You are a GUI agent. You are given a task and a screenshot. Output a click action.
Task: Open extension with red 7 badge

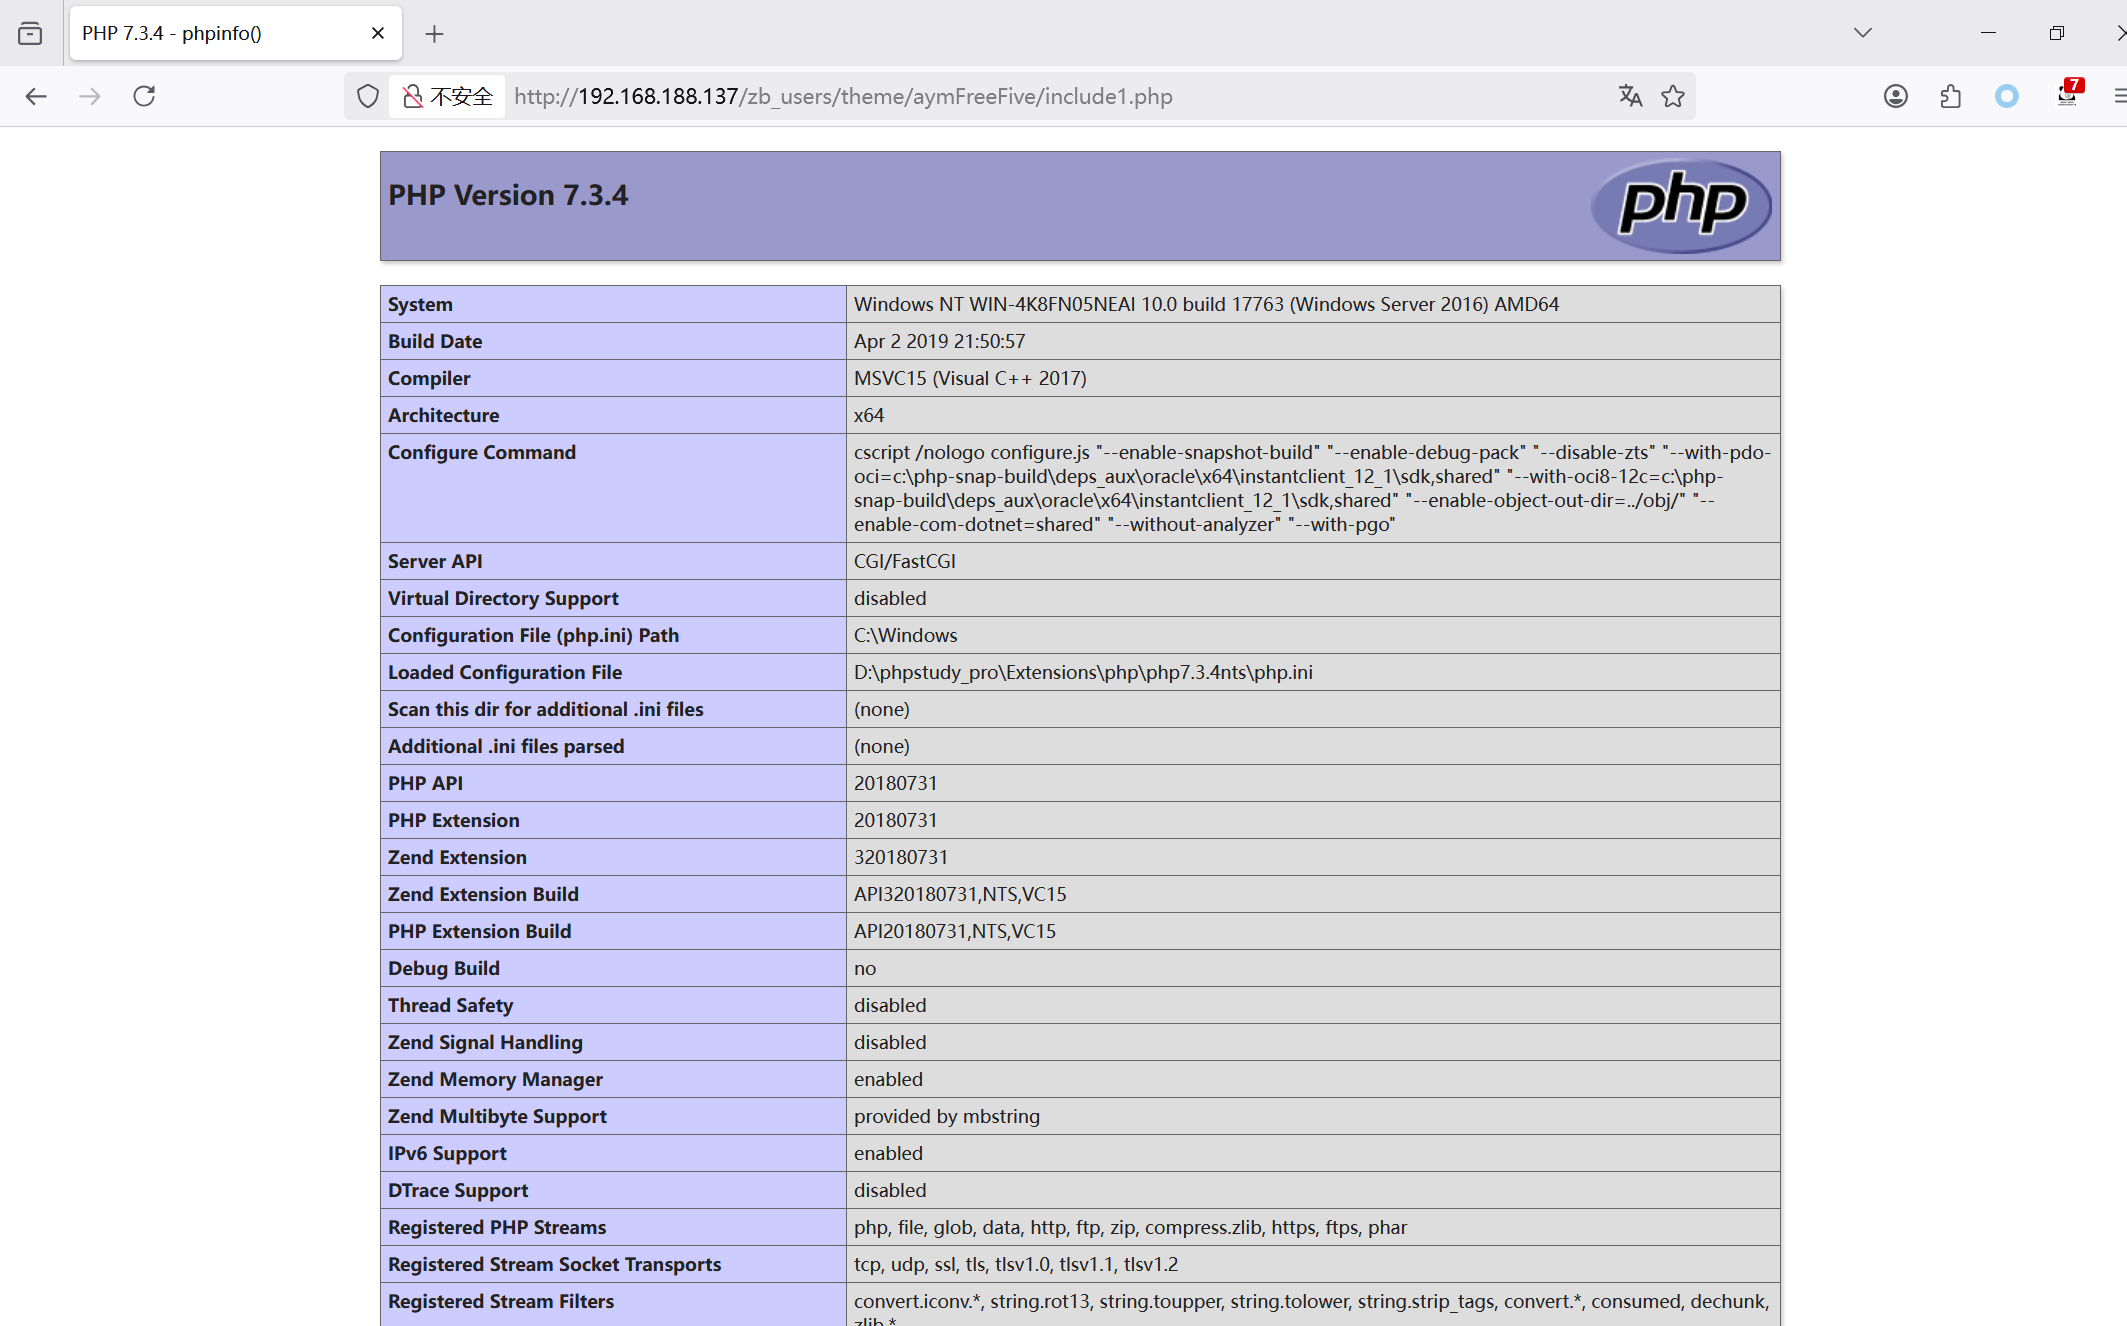click(x=2067, y=94)
